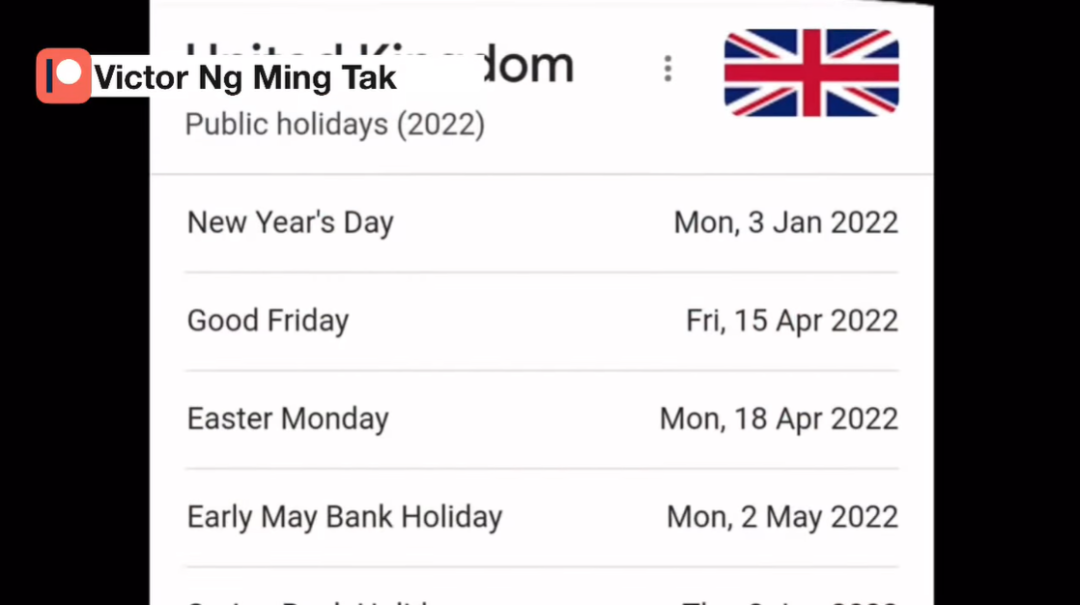The height and width of the screenshot is (605, 1080).
Task: Click the Victor Ng Ming Tak name
Action: coord(245,77)
